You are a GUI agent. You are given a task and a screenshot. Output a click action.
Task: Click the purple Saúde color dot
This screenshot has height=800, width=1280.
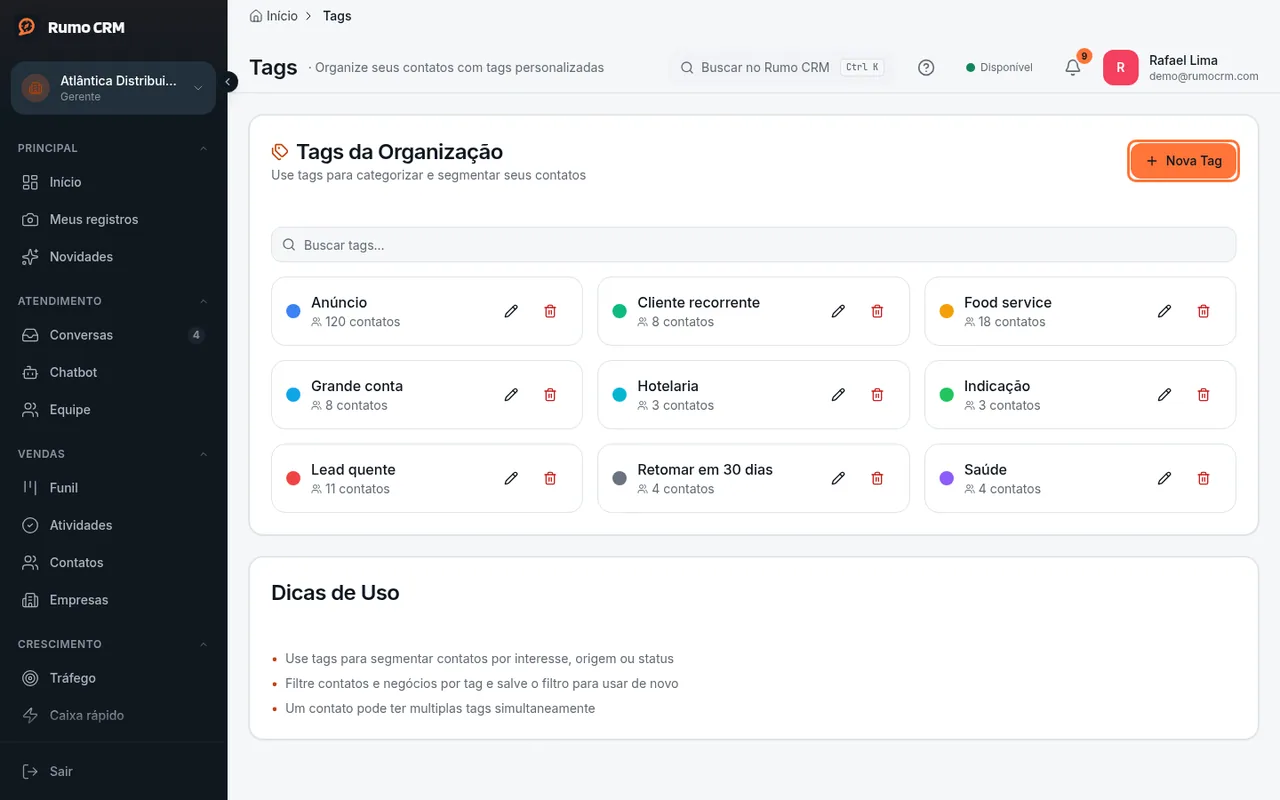click(946, 478)
